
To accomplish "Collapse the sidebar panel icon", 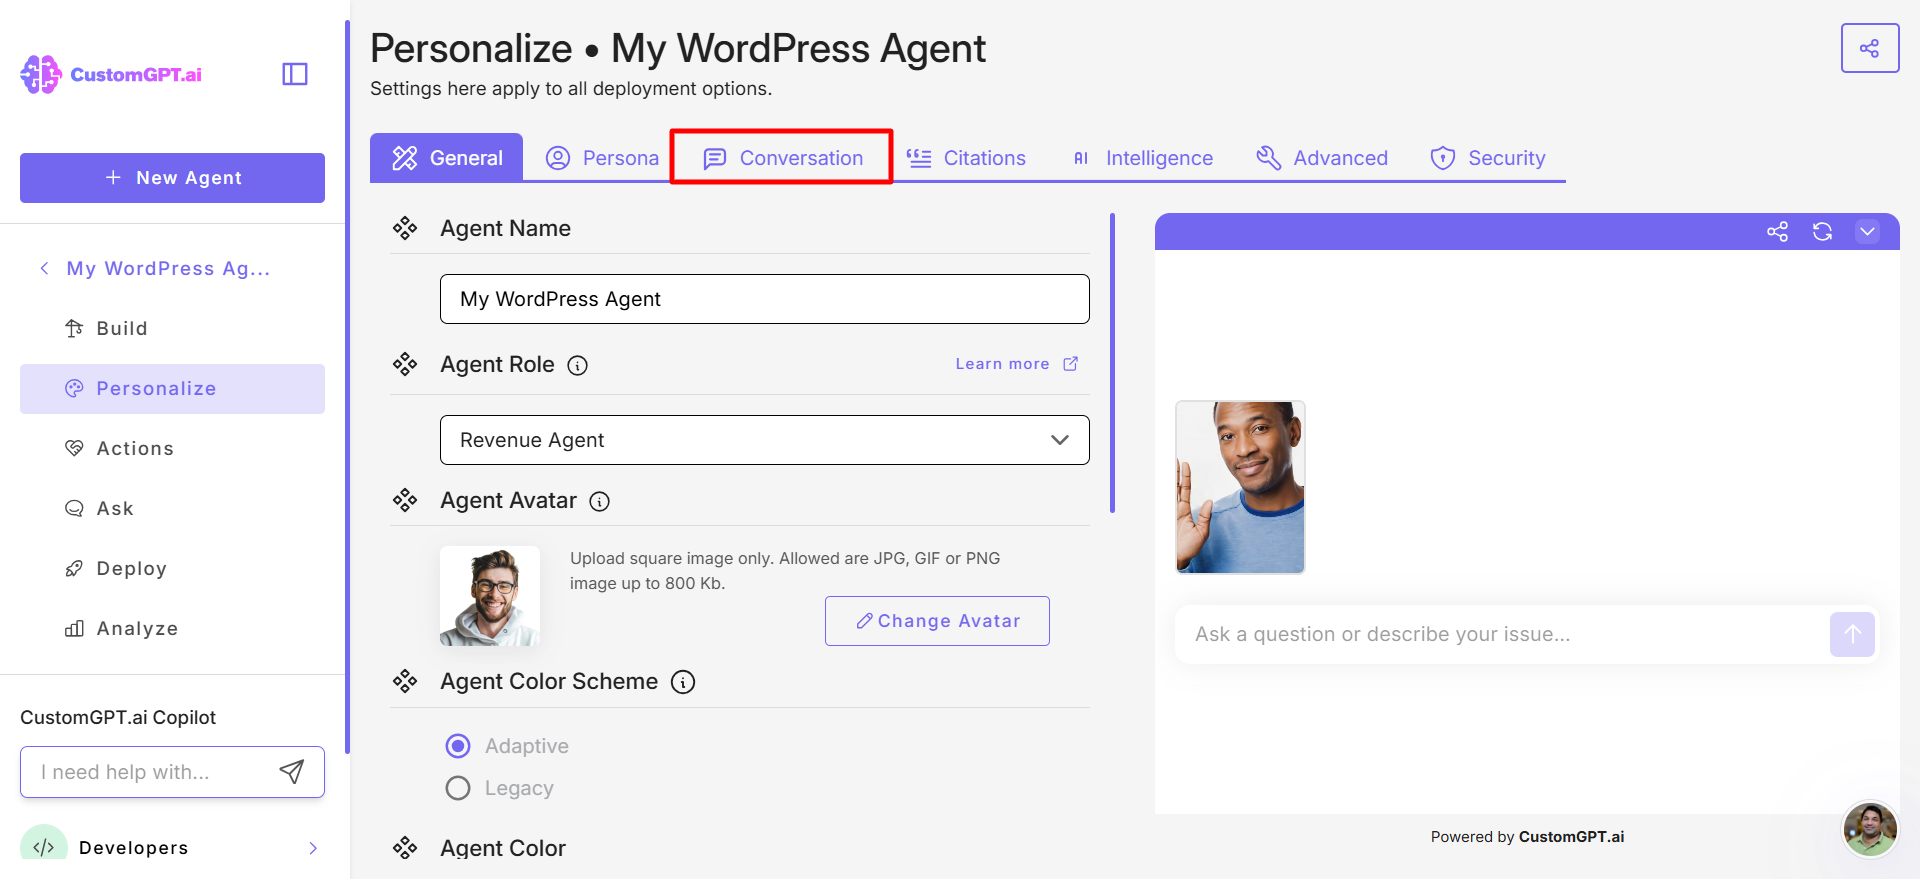I will pyautogui.click(x=295, y=74).
